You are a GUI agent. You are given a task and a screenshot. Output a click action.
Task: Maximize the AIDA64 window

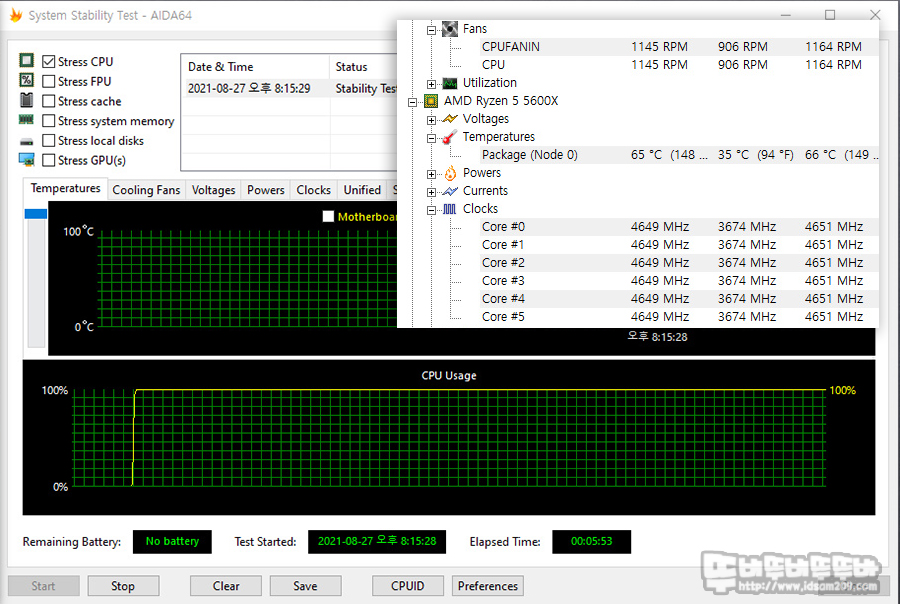[x=830, y=14]
